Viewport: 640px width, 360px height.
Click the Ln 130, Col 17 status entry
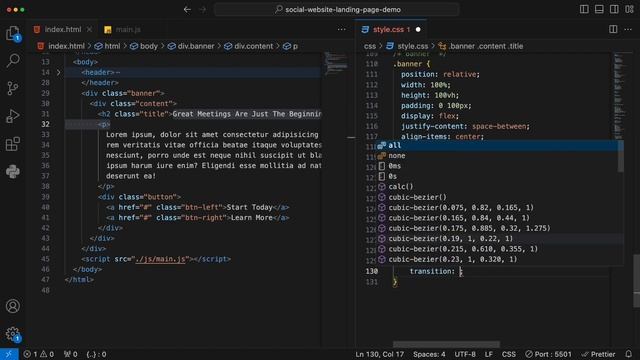tap(380, 354)
